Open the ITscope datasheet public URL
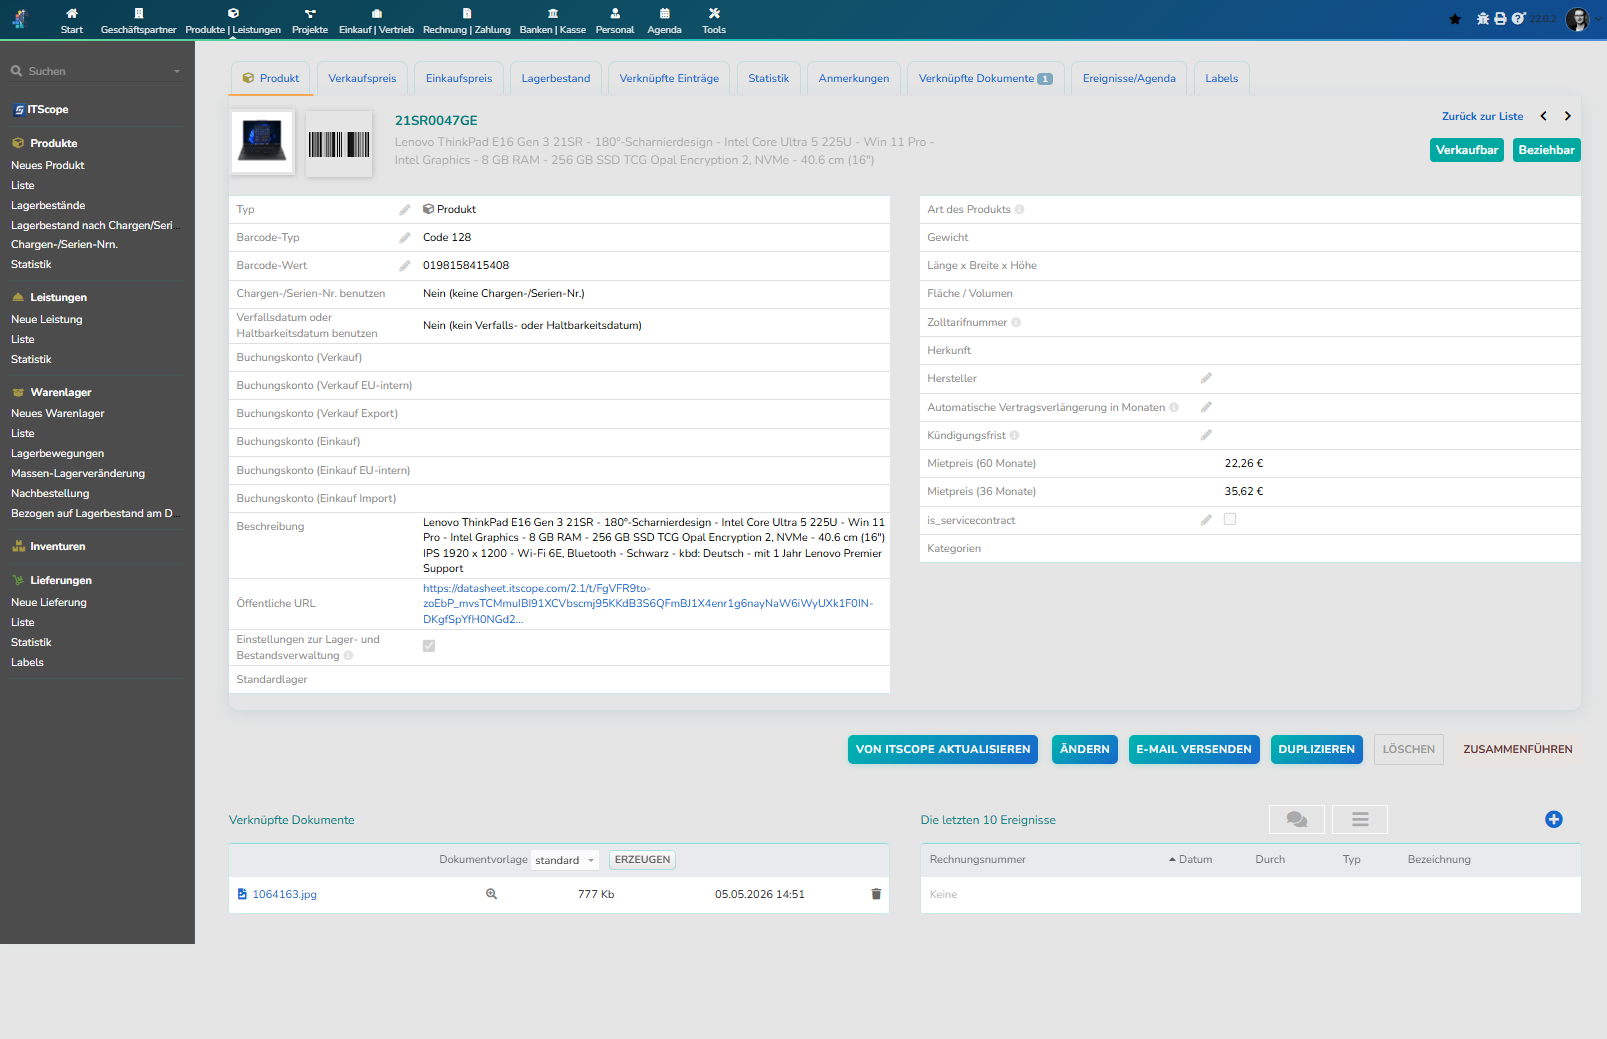Image resolution: width=1607 pixels, height=1039 pixels. [x=648, y=604]
